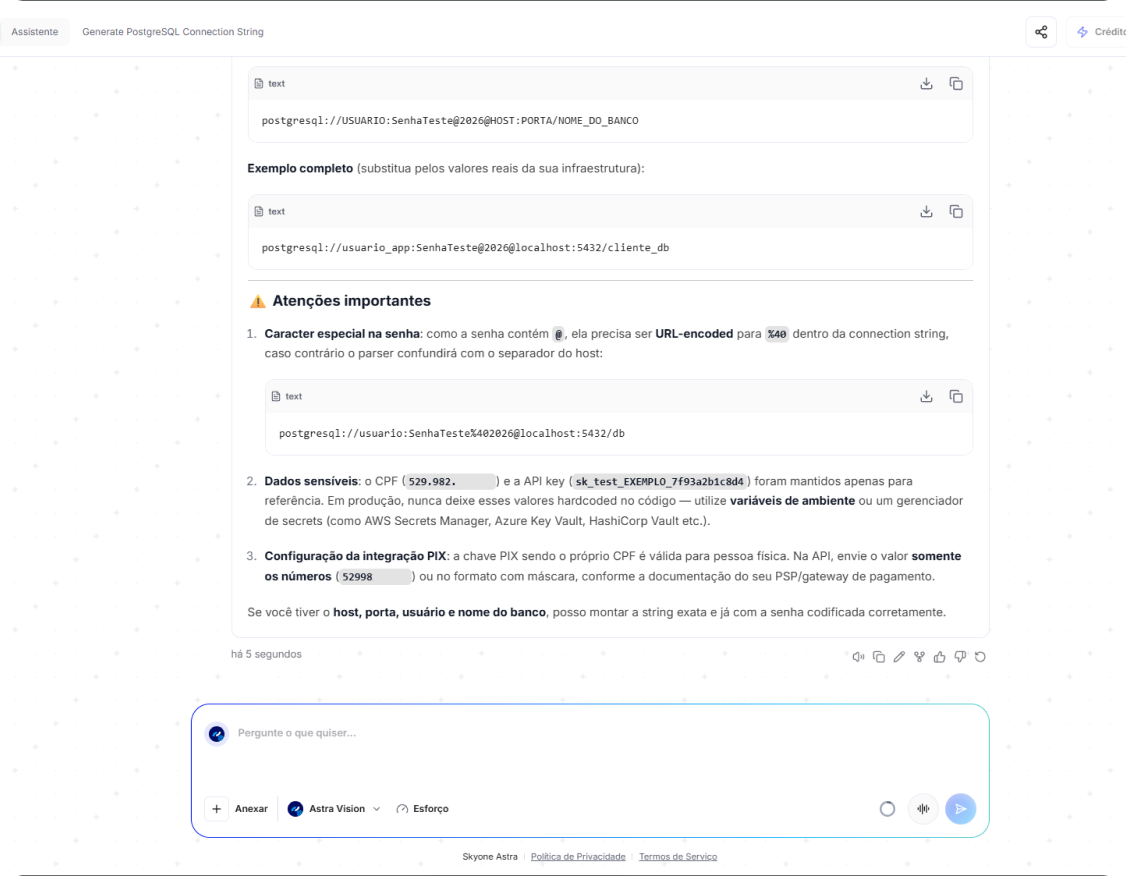Send the message with the arrow button
This screenshot has width=1126, height=876.
click(x=960, y=809)
